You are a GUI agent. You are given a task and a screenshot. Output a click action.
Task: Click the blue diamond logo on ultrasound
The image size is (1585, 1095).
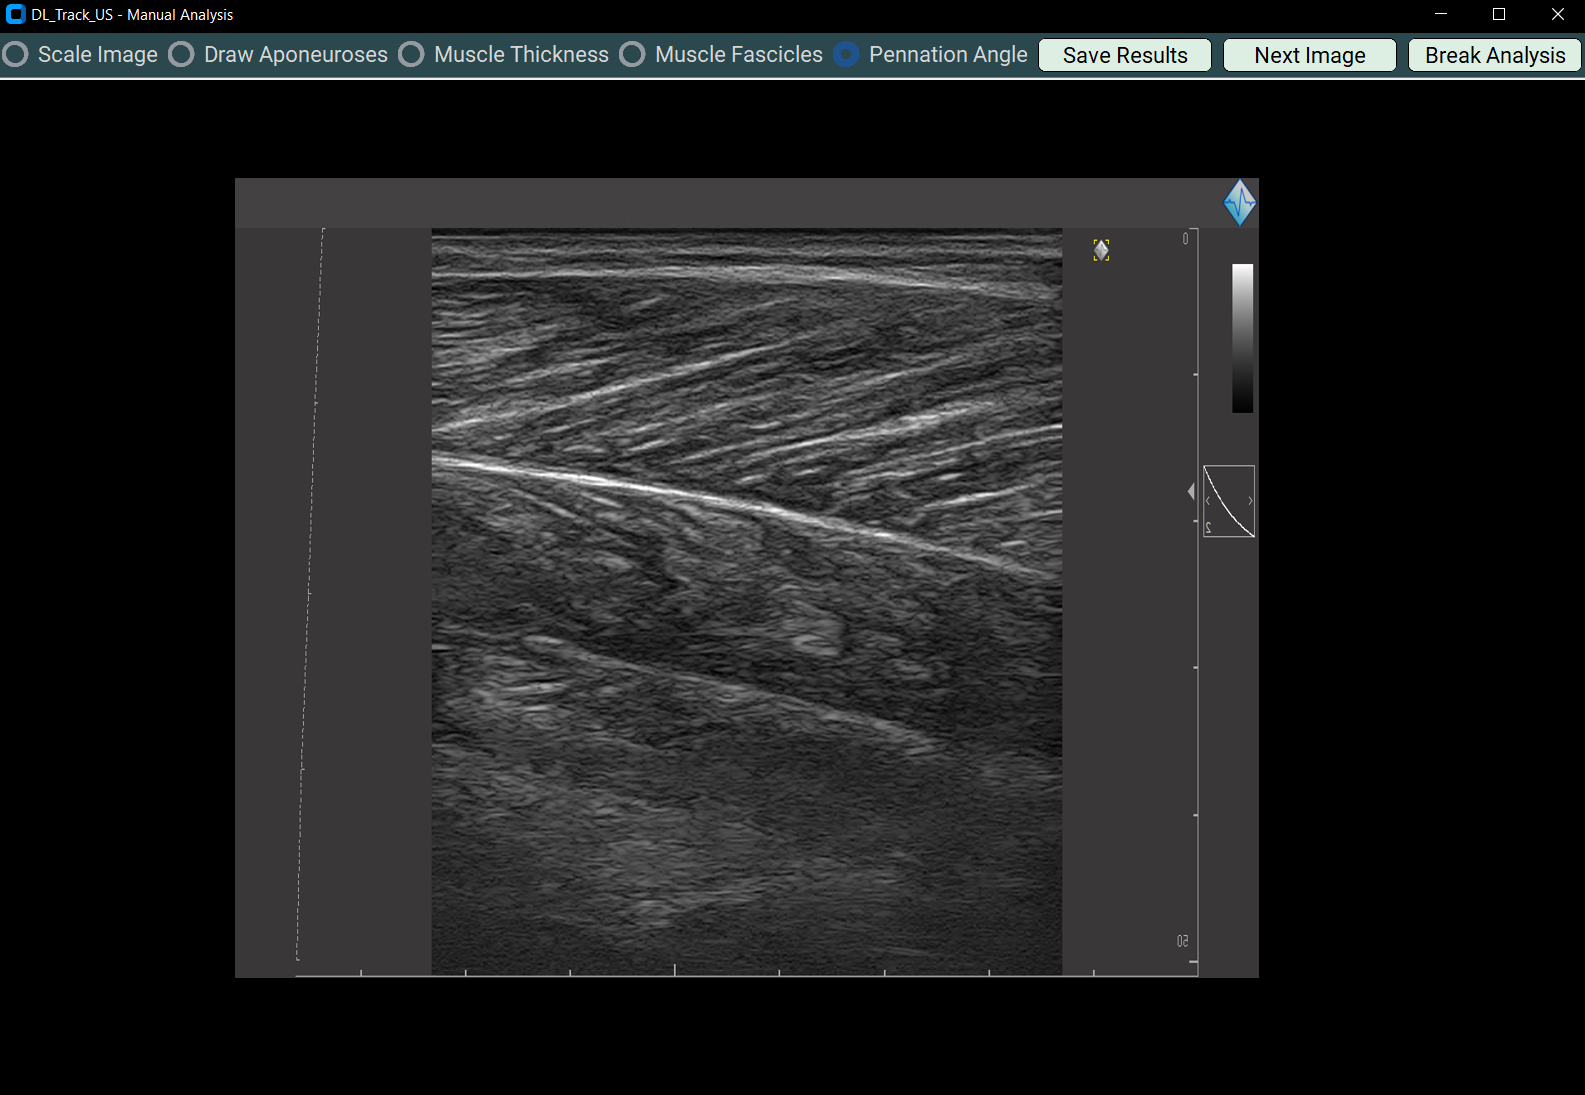click(x=1240, y=203)
